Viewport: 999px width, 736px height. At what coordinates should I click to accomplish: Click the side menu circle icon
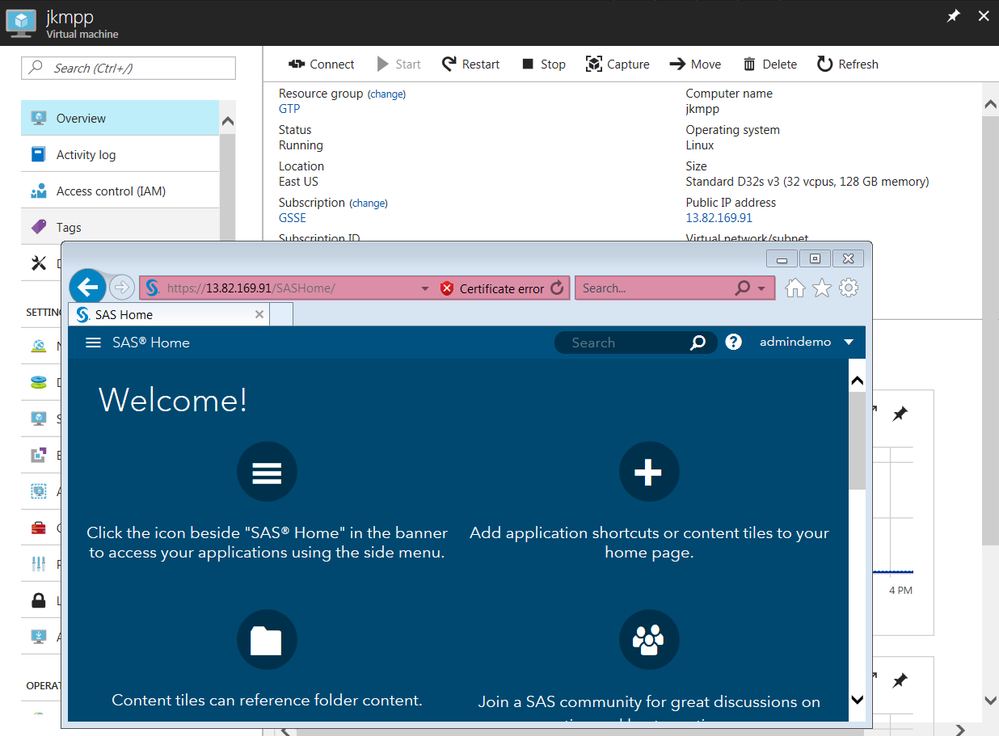click(267, 472)
